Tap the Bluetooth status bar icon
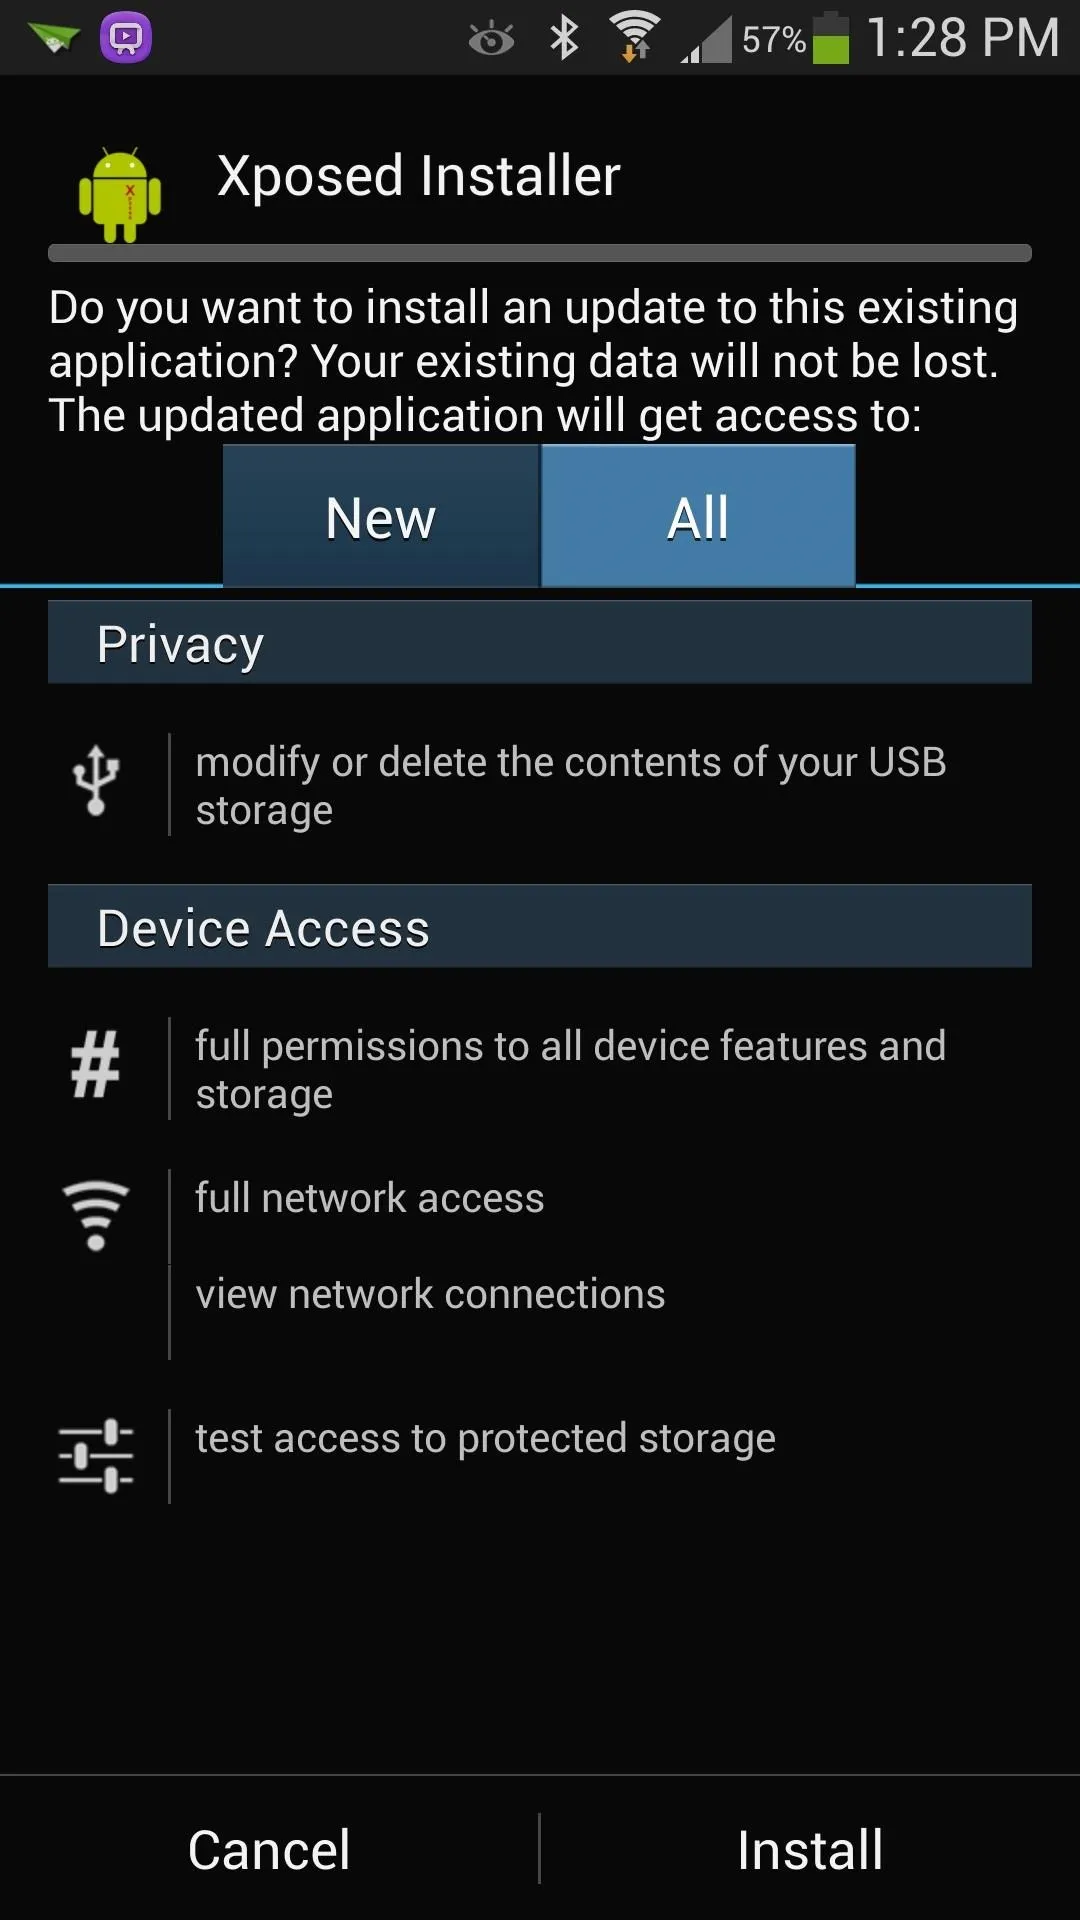 pyautogui.click(x=565, y=38)
